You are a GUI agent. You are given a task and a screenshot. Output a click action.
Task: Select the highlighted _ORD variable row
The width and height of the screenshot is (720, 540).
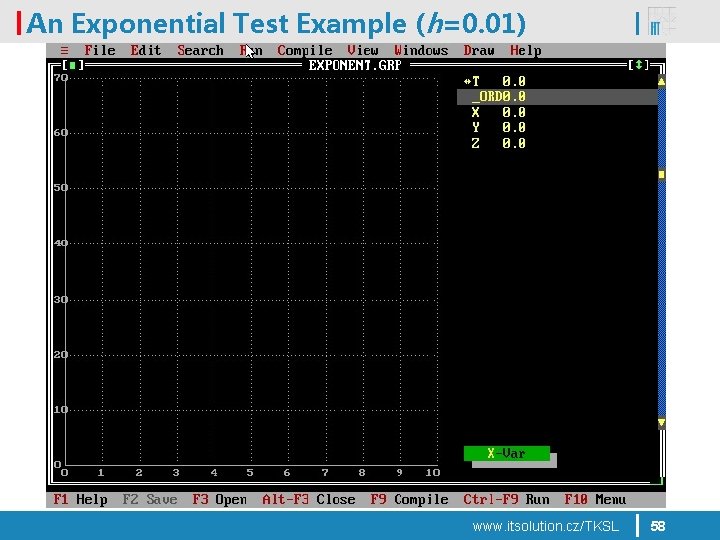[557, 97]
